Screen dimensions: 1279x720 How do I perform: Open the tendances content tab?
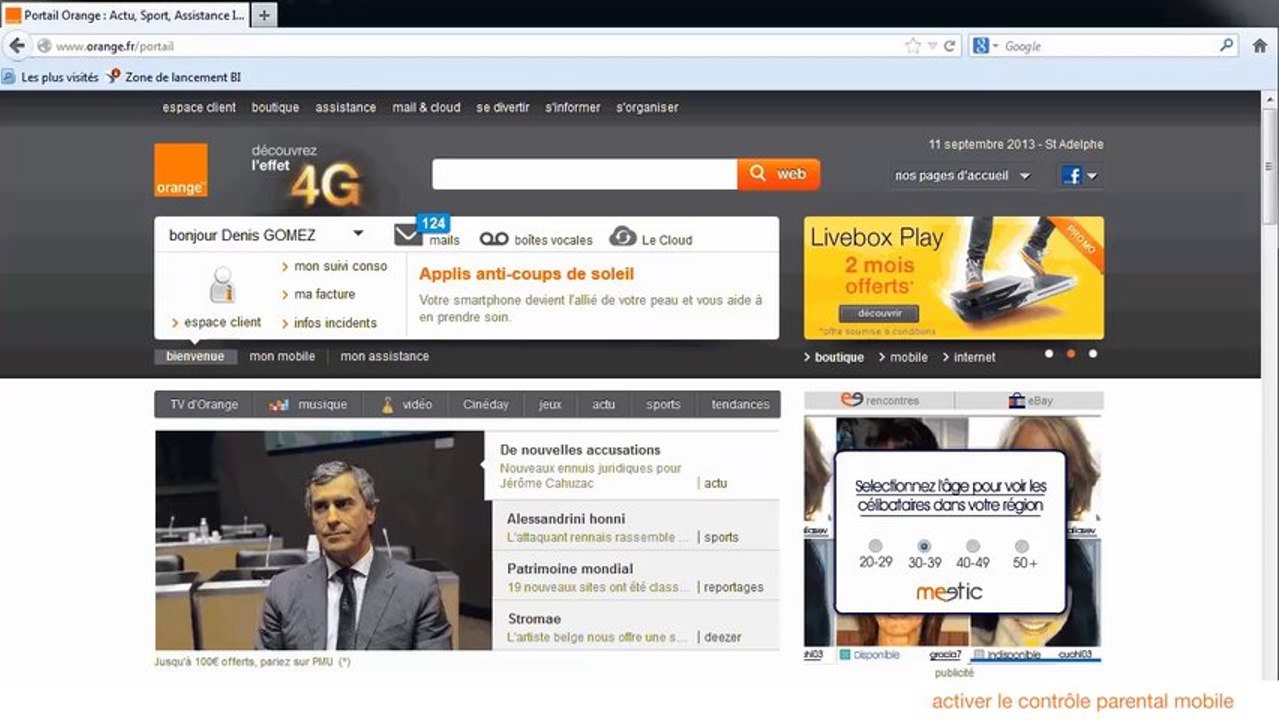coord(740,405)
